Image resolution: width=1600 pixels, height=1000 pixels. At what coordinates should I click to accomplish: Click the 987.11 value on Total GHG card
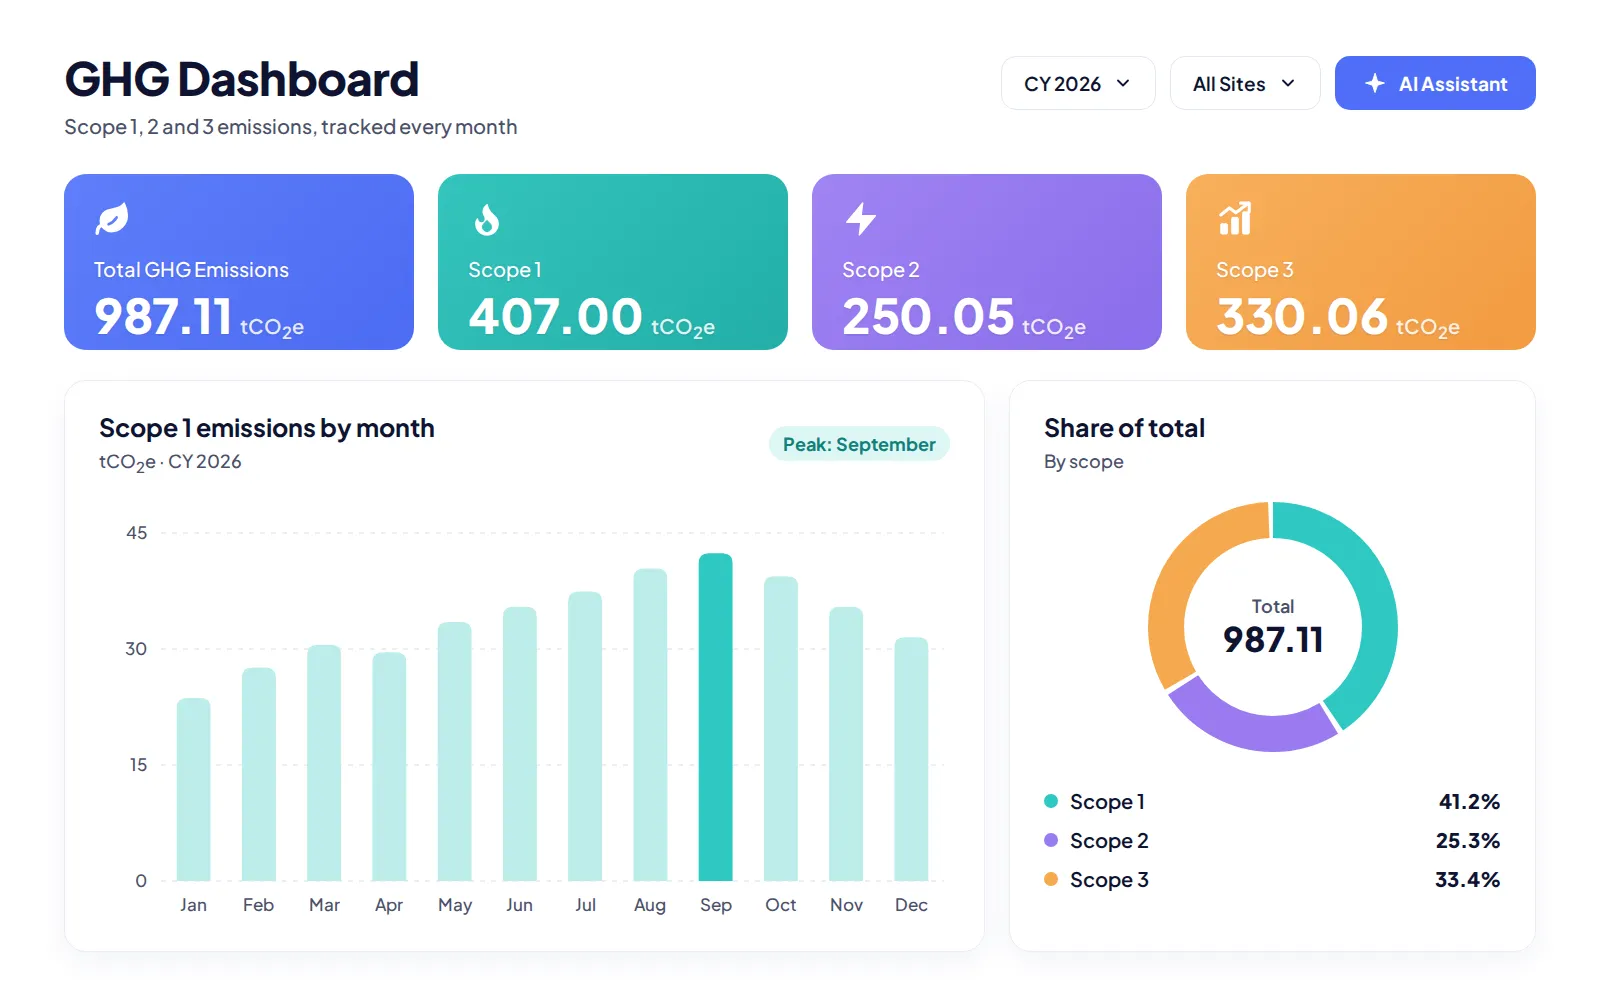[x=163, y=317]
